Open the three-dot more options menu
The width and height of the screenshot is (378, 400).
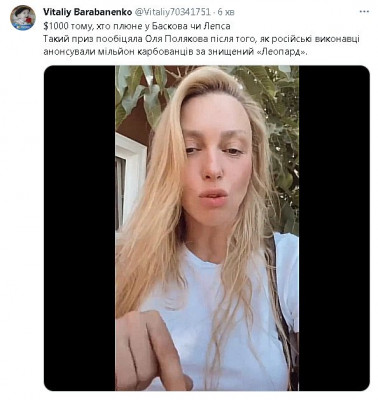pyautogui.click(x=364, y=12)
